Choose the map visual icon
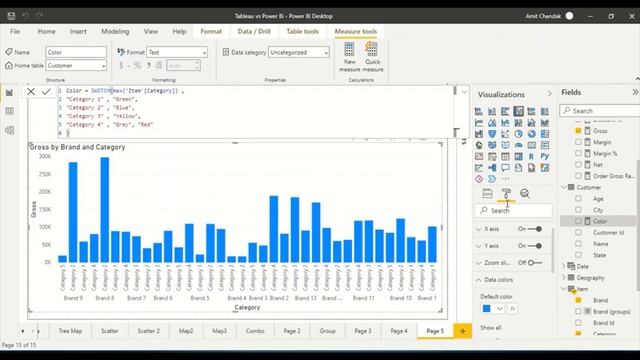 [479, 145]
